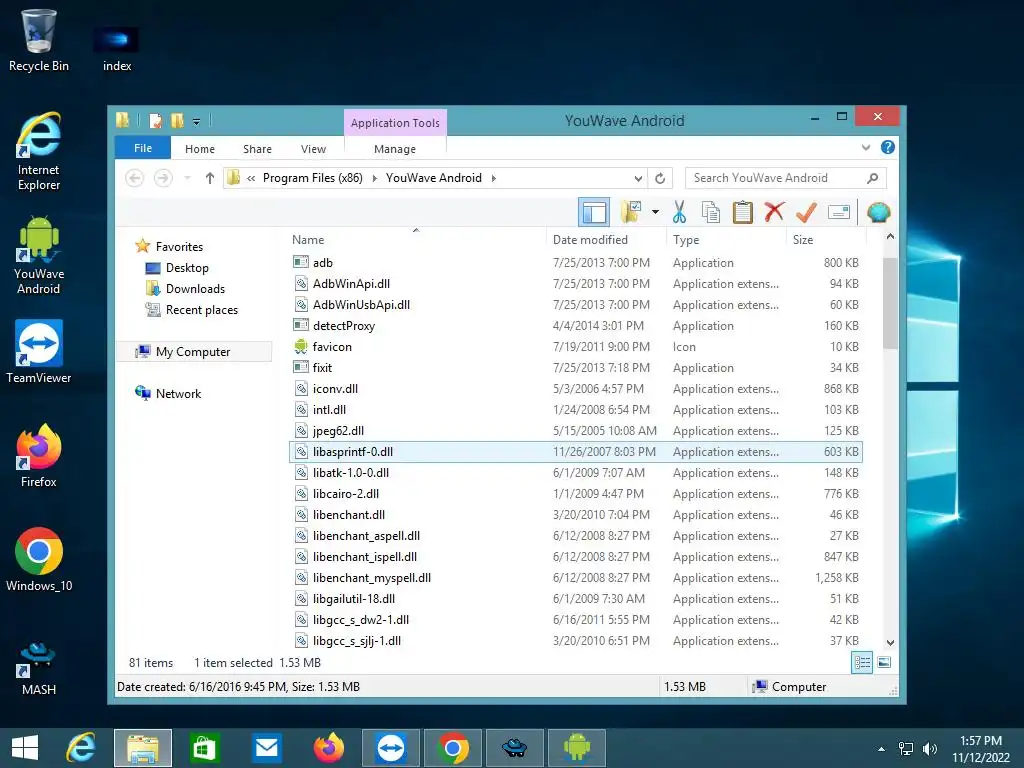Viewport: 1024px width, 768px height.
Task: Select detectProxy application file
Action: tap(575, 326)
